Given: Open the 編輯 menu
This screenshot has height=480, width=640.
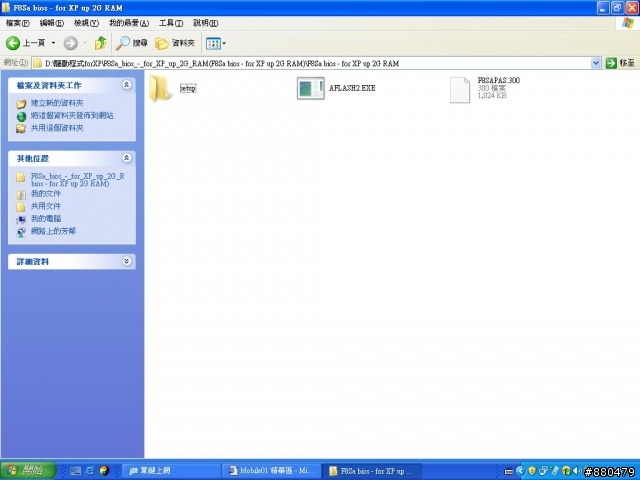Looking at the screenshot, I should (x=51, y=23).
